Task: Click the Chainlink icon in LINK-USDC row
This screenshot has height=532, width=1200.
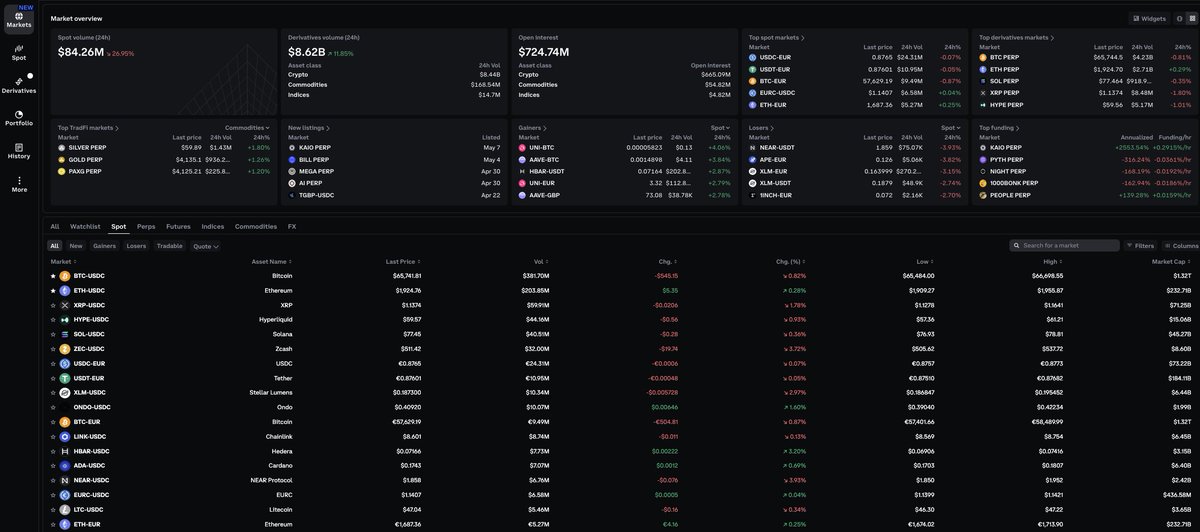Action: point(65,436)
